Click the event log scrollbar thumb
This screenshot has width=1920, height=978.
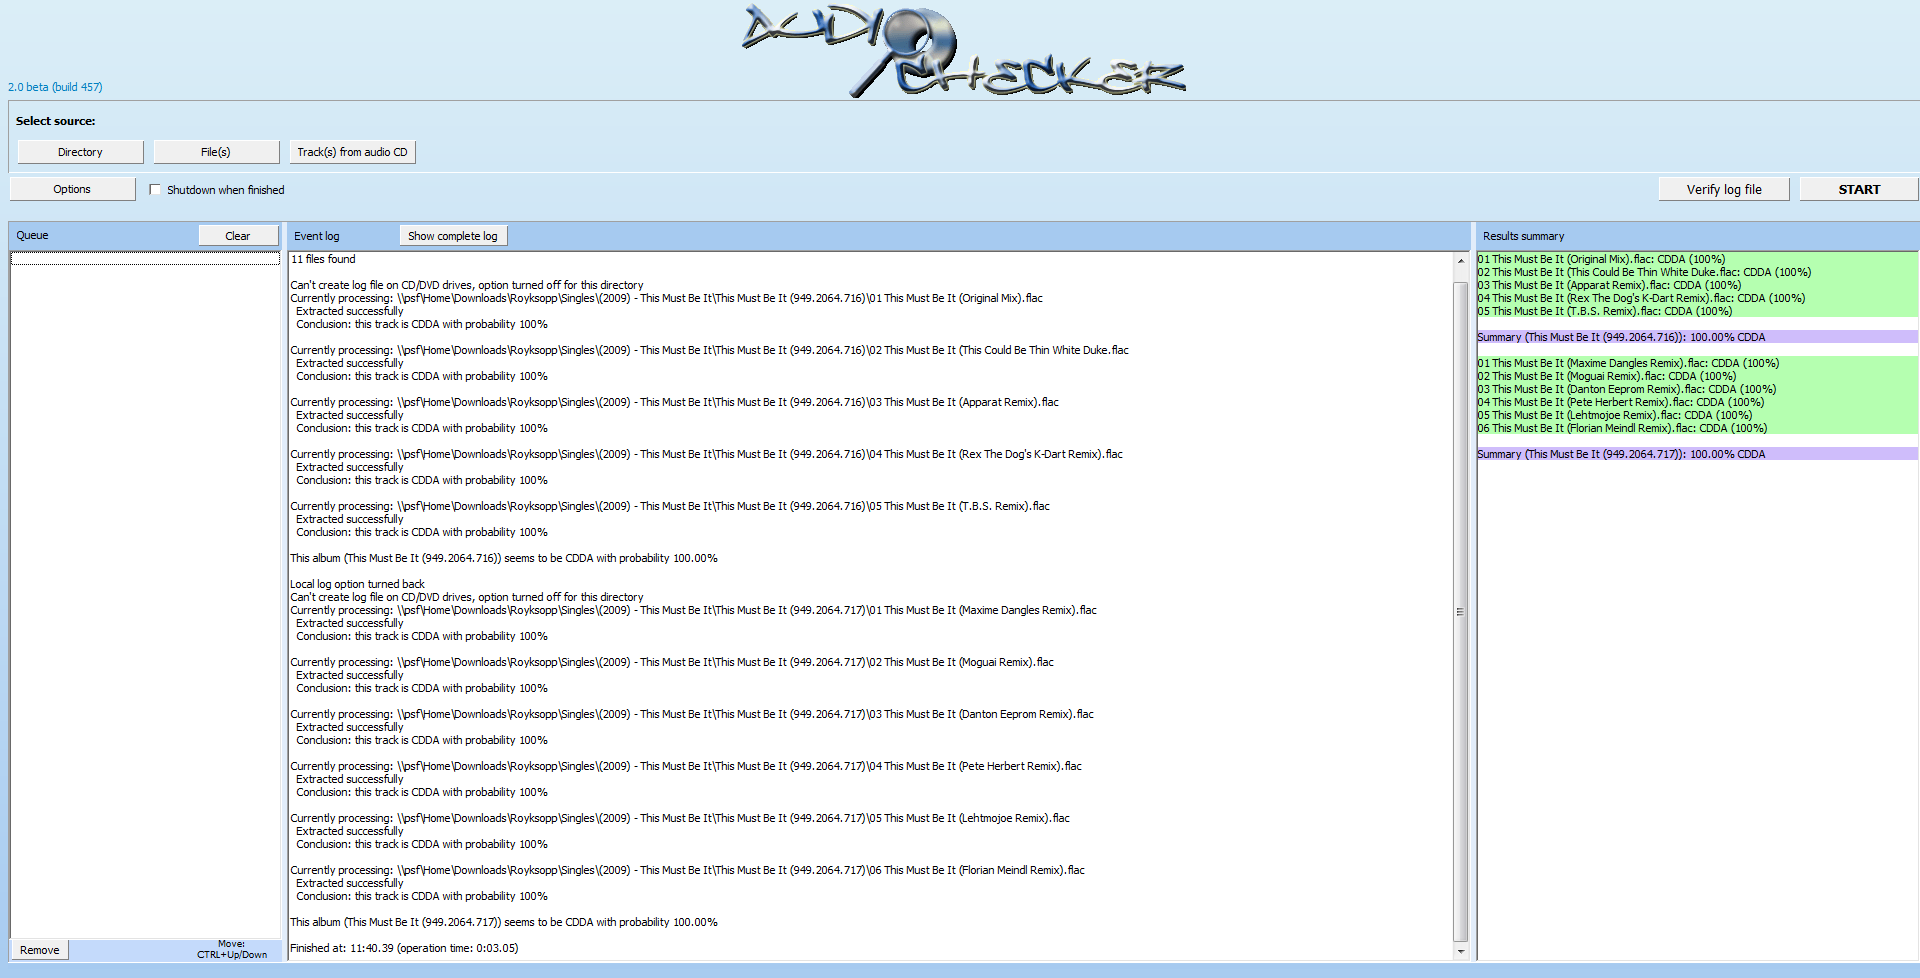[x=1460, y=610]
